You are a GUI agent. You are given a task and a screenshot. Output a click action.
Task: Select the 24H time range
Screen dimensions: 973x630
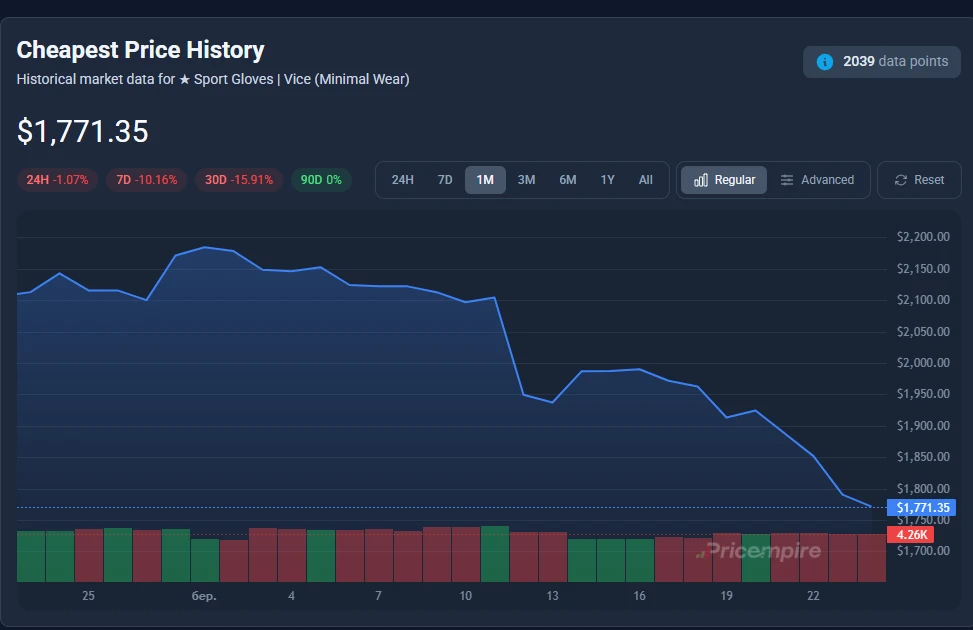tap(402, 180)
